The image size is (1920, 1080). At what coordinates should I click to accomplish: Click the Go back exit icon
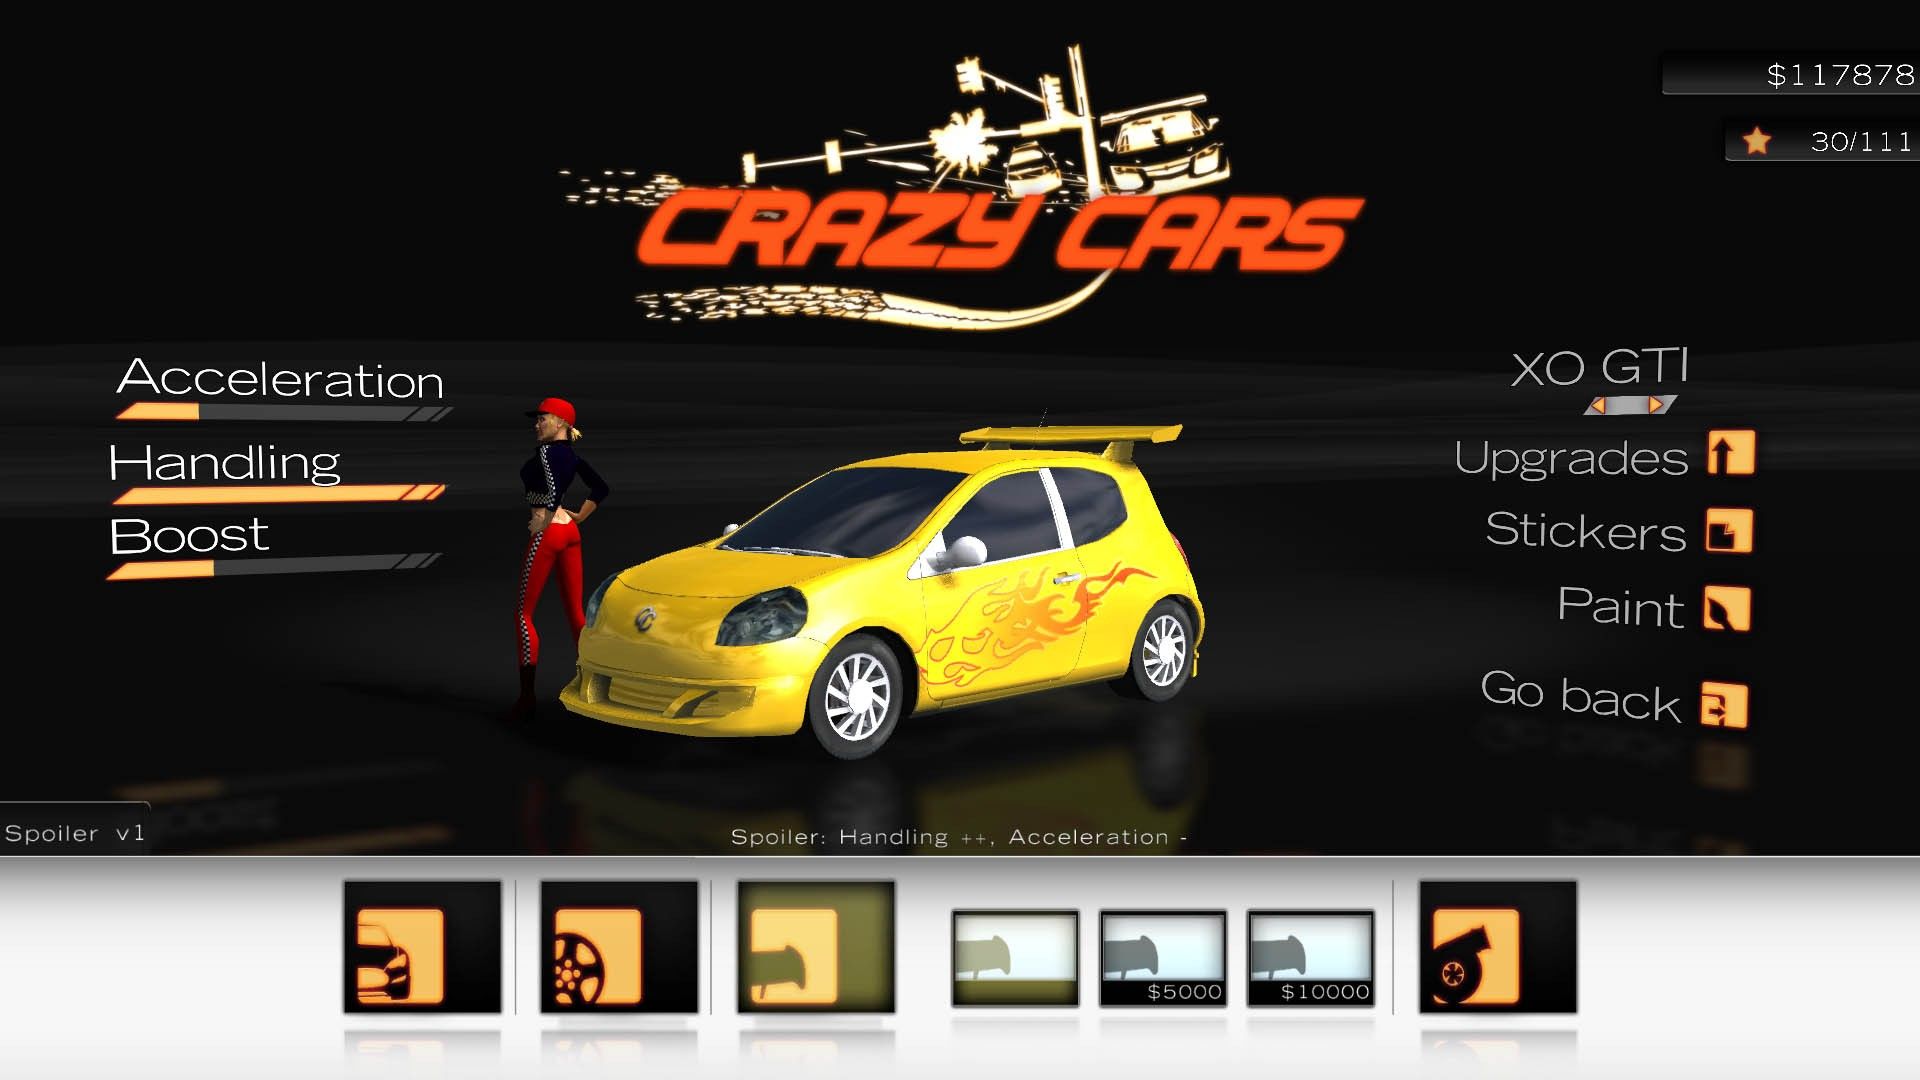(1724, 706)
